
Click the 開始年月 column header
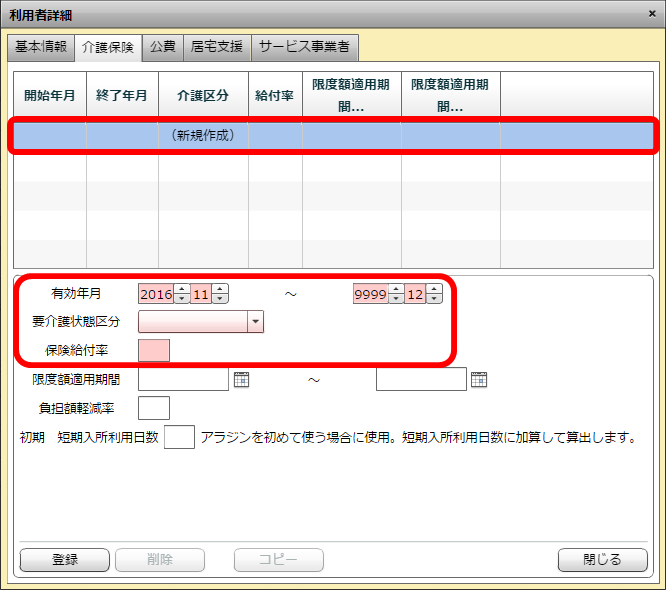(x=50, y=96)
